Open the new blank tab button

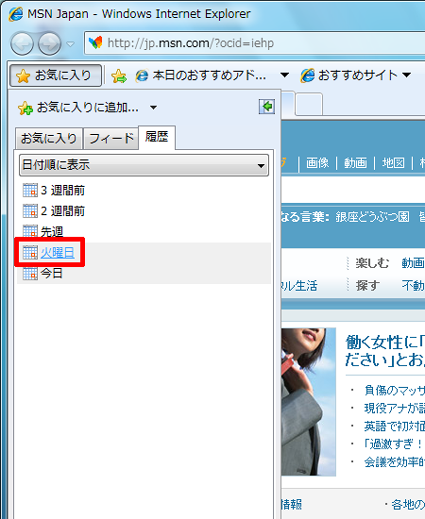(x=309, y=104)
